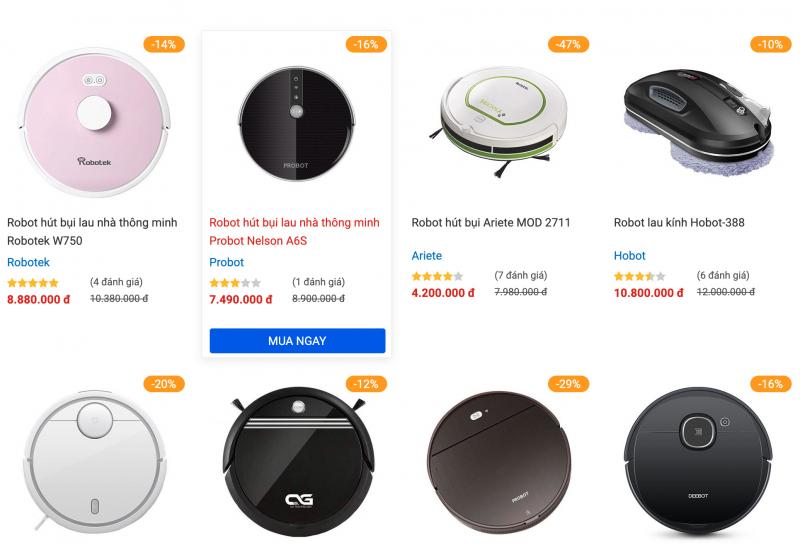Open the Ariete MOD 2711 vacuum image
Image resolution: width=800 pixels, height=545 pixels.
tap(499, 122)
